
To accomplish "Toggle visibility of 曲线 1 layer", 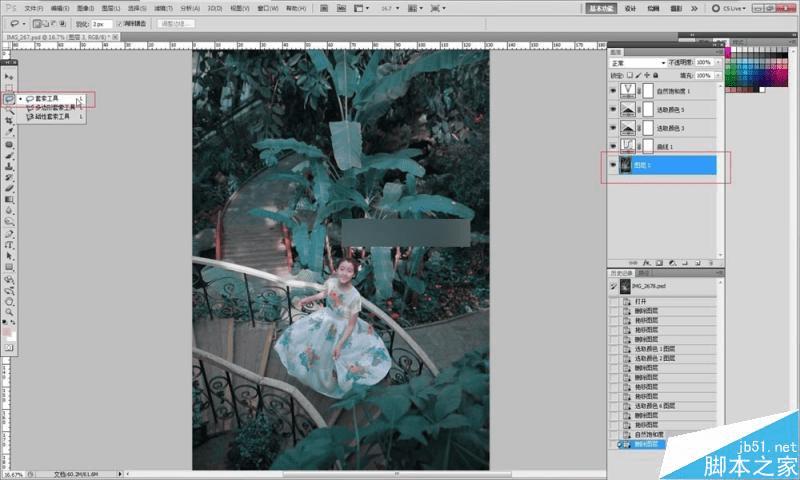I will (613, 146).
